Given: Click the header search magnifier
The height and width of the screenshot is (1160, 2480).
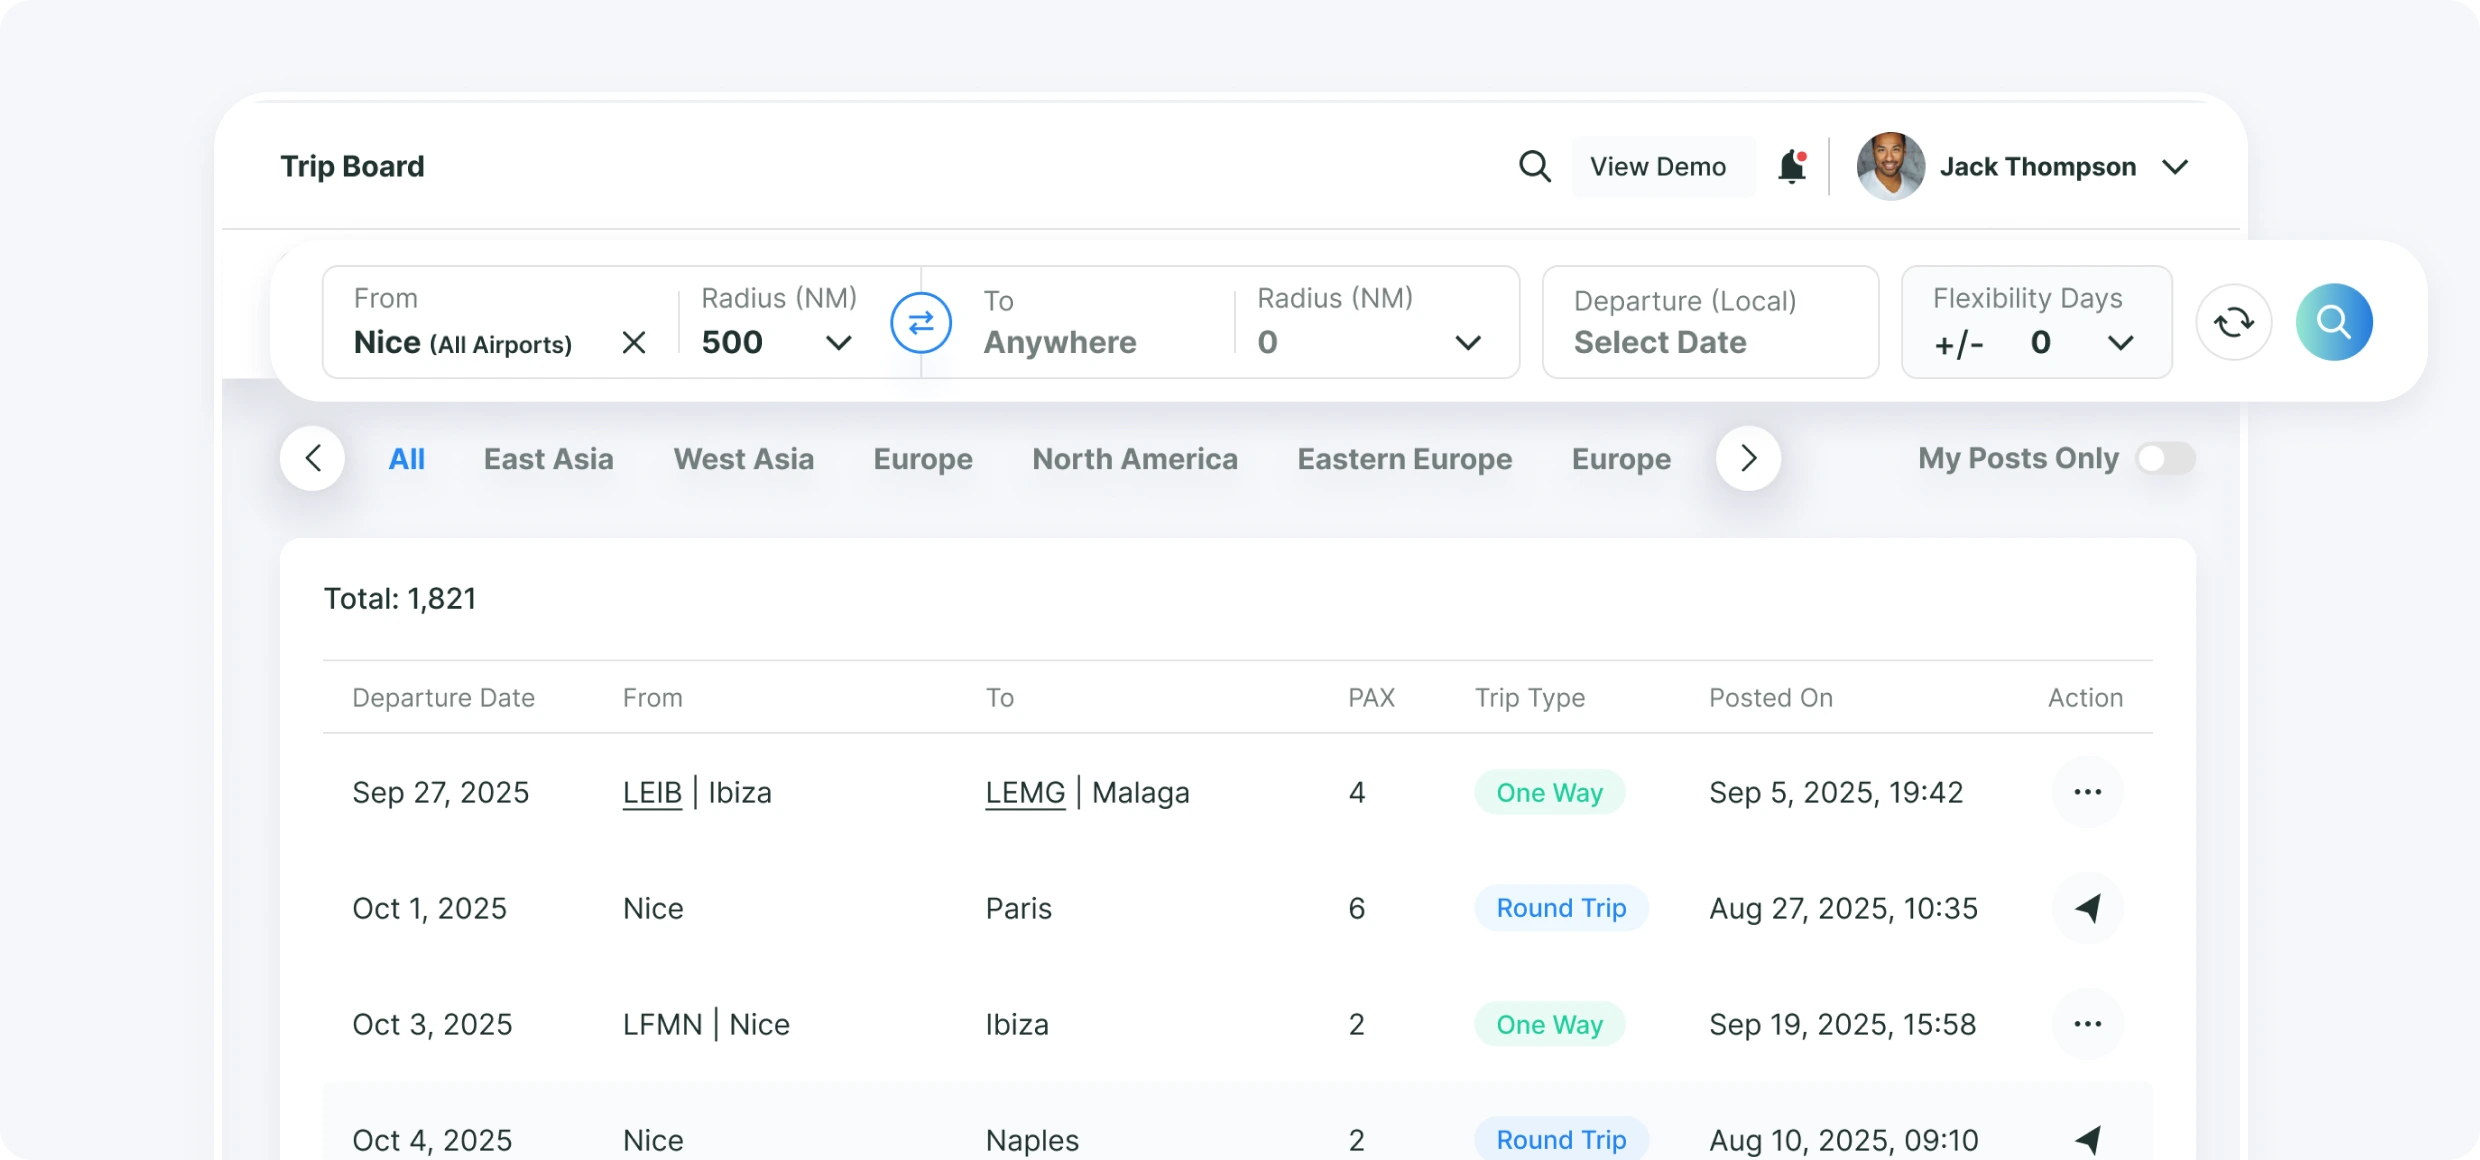Looking at the screenshot, I should pyautogui.click(x=1536, y=166).
